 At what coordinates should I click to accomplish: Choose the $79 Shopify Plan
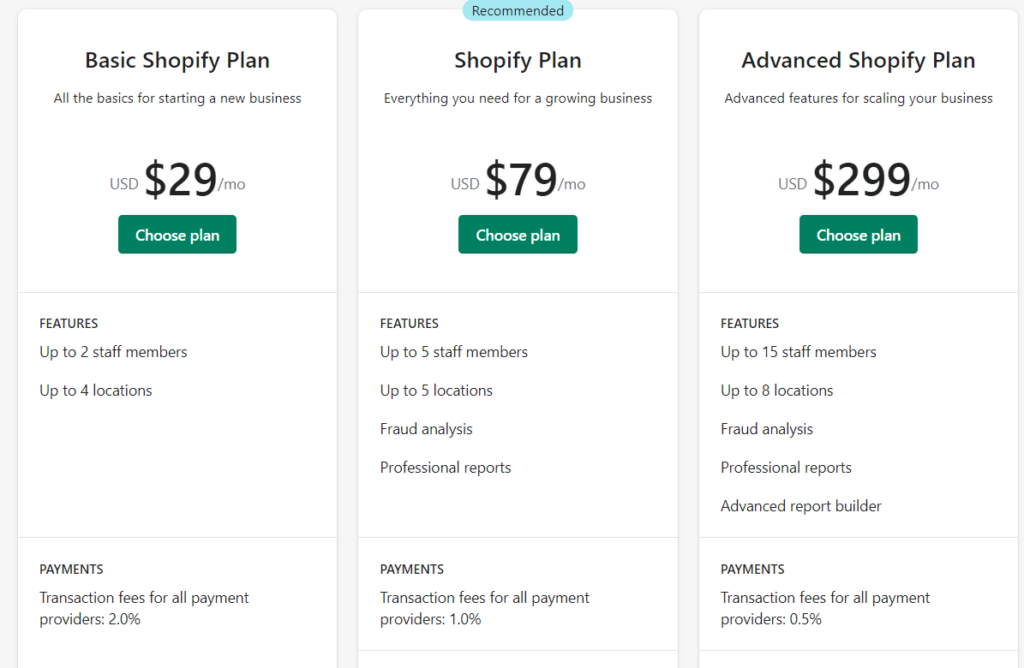pyautogui.click(x=517, y=234)
